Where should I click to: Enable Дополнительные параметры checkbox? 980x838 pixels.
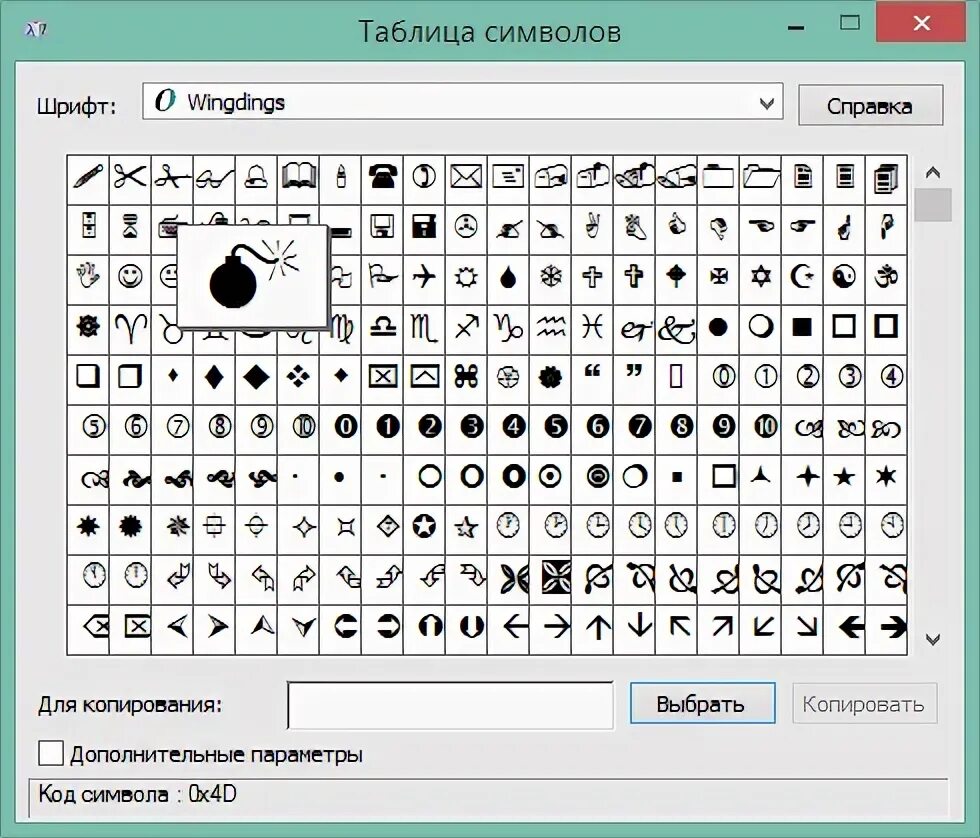[x=51, y=753]
